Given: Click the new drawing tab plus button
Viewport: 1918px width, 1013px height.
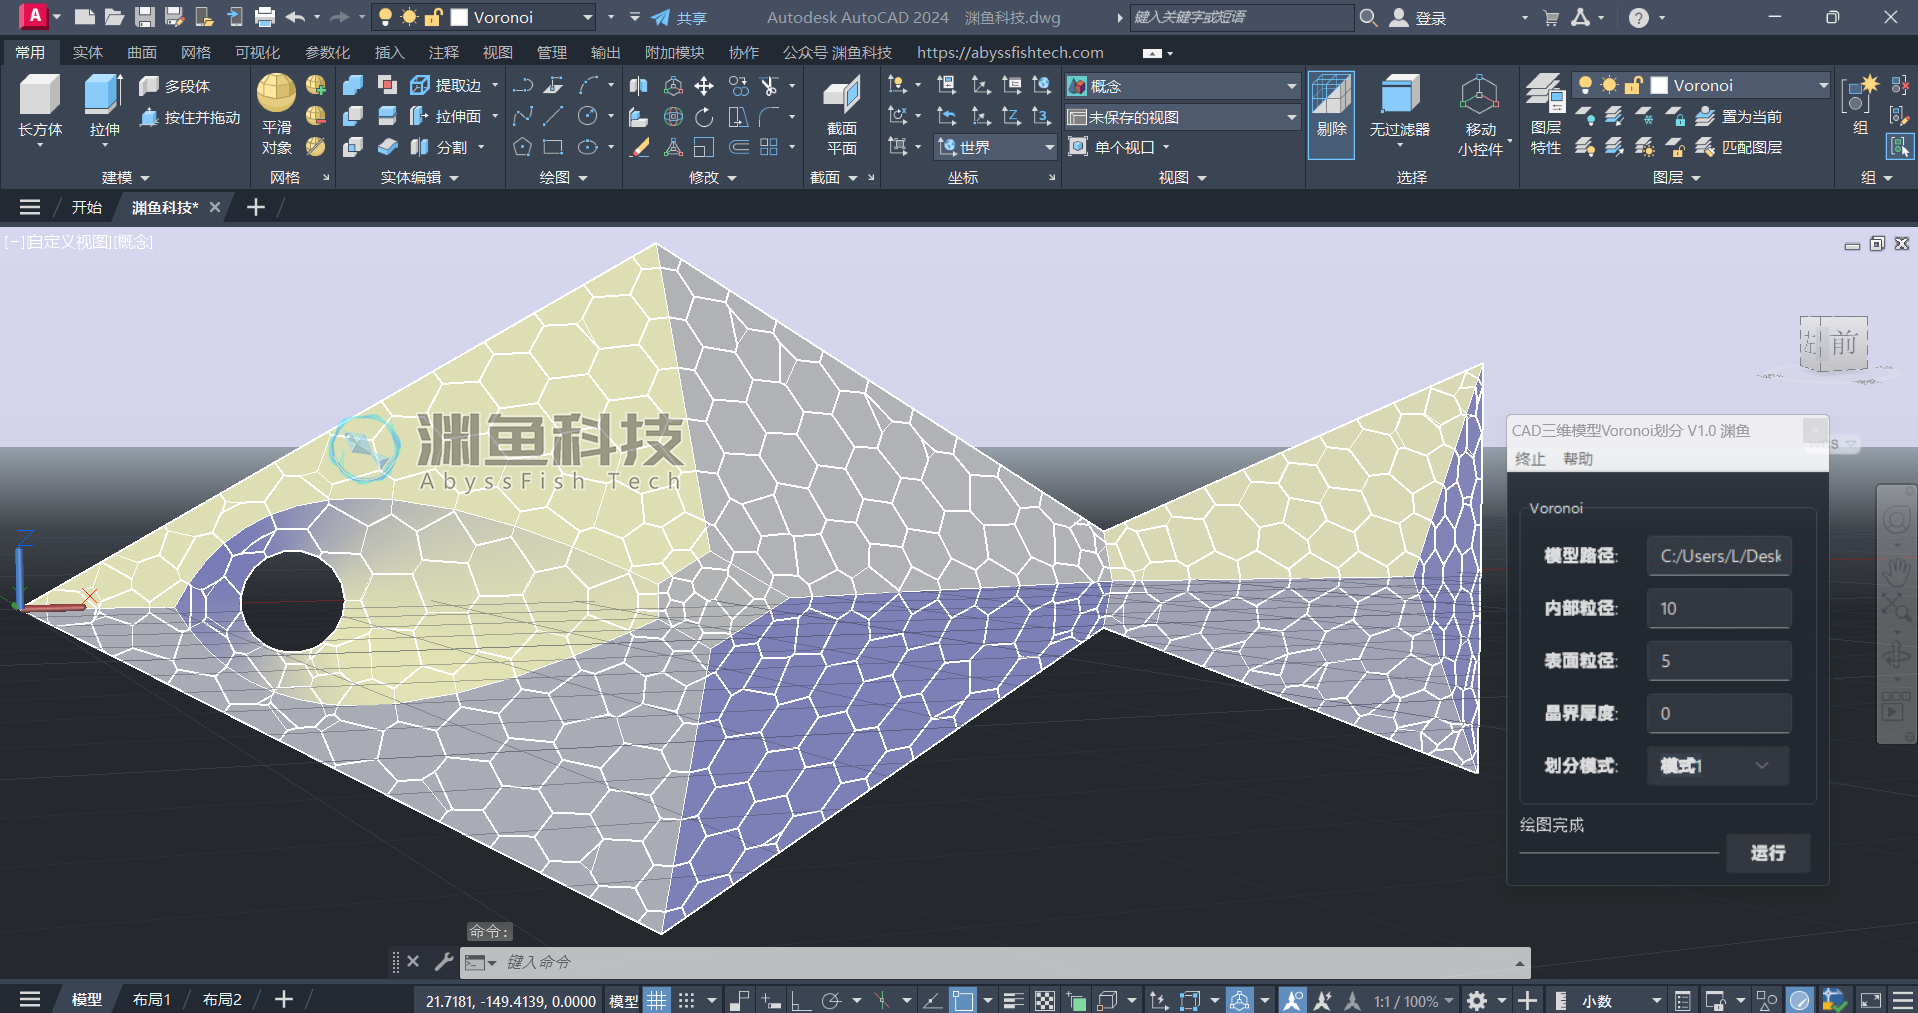Looking at the screenshot, I should click(x=256, y=207).
